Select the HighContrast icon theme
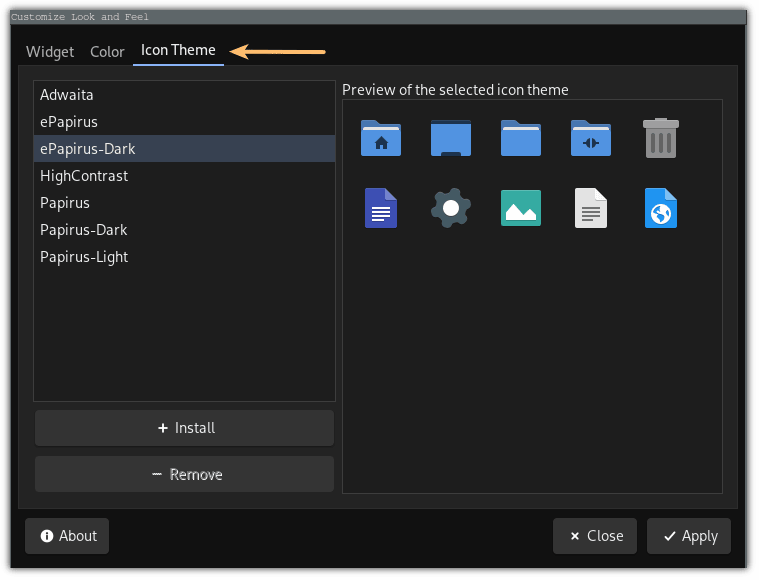Screen dimensions: 759x580 84,176
